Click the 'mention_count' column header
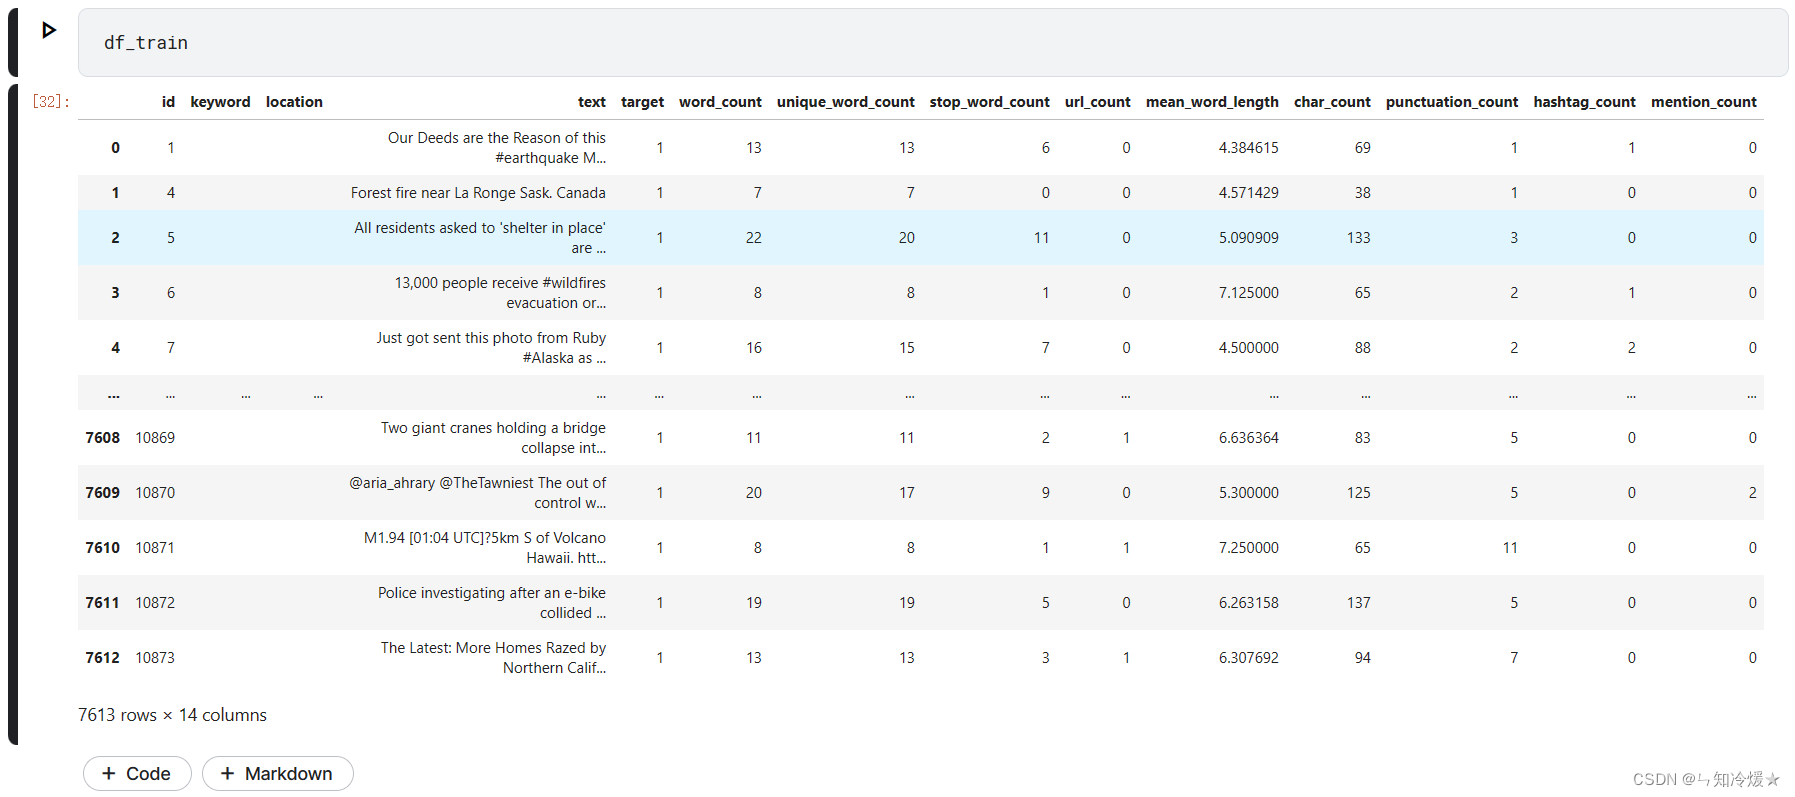The width and height of the screenshot is (1795, 797). coord(1703,102)
